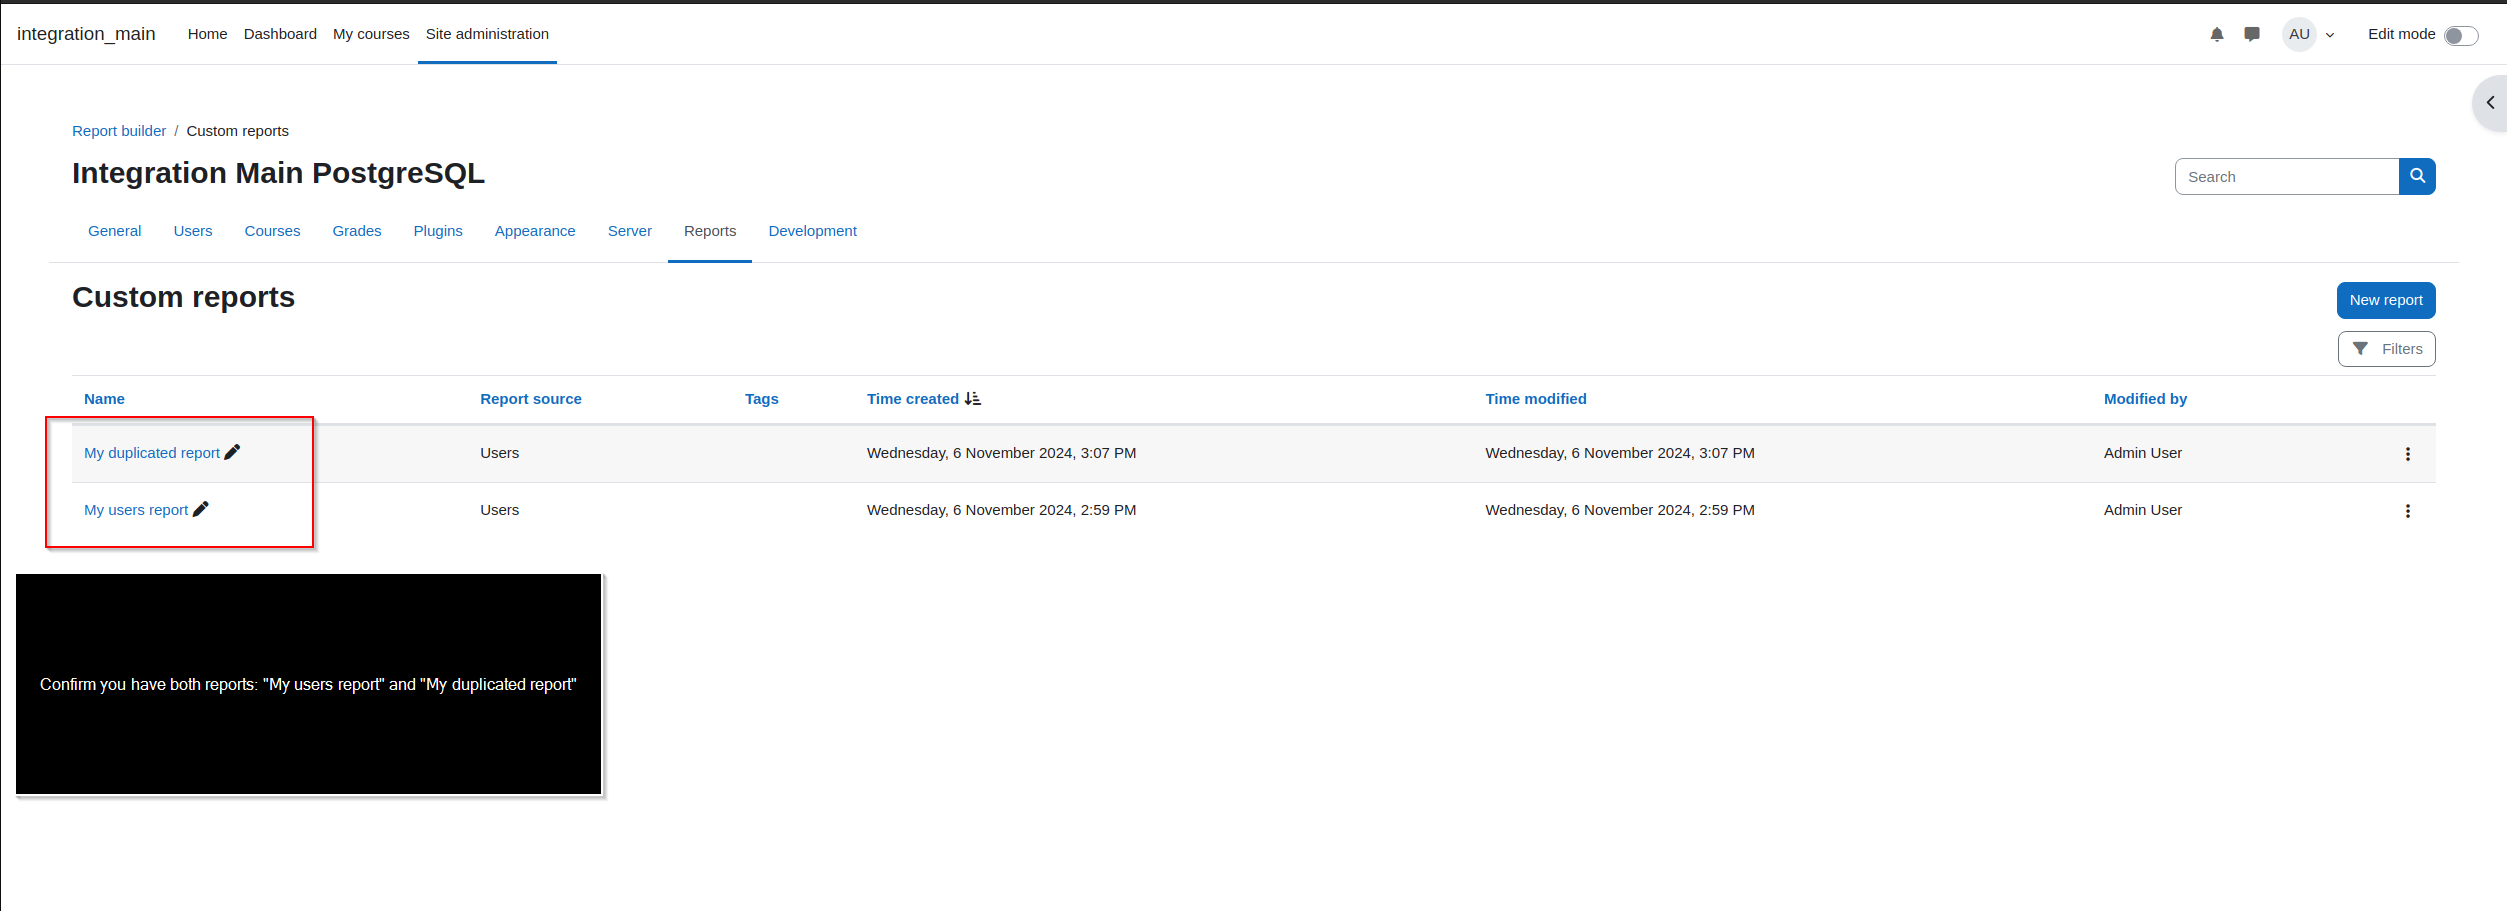The width and height of the screenshot is (2507, 911).
Task: Select the Reports tab
Action: tap(710, 231)
